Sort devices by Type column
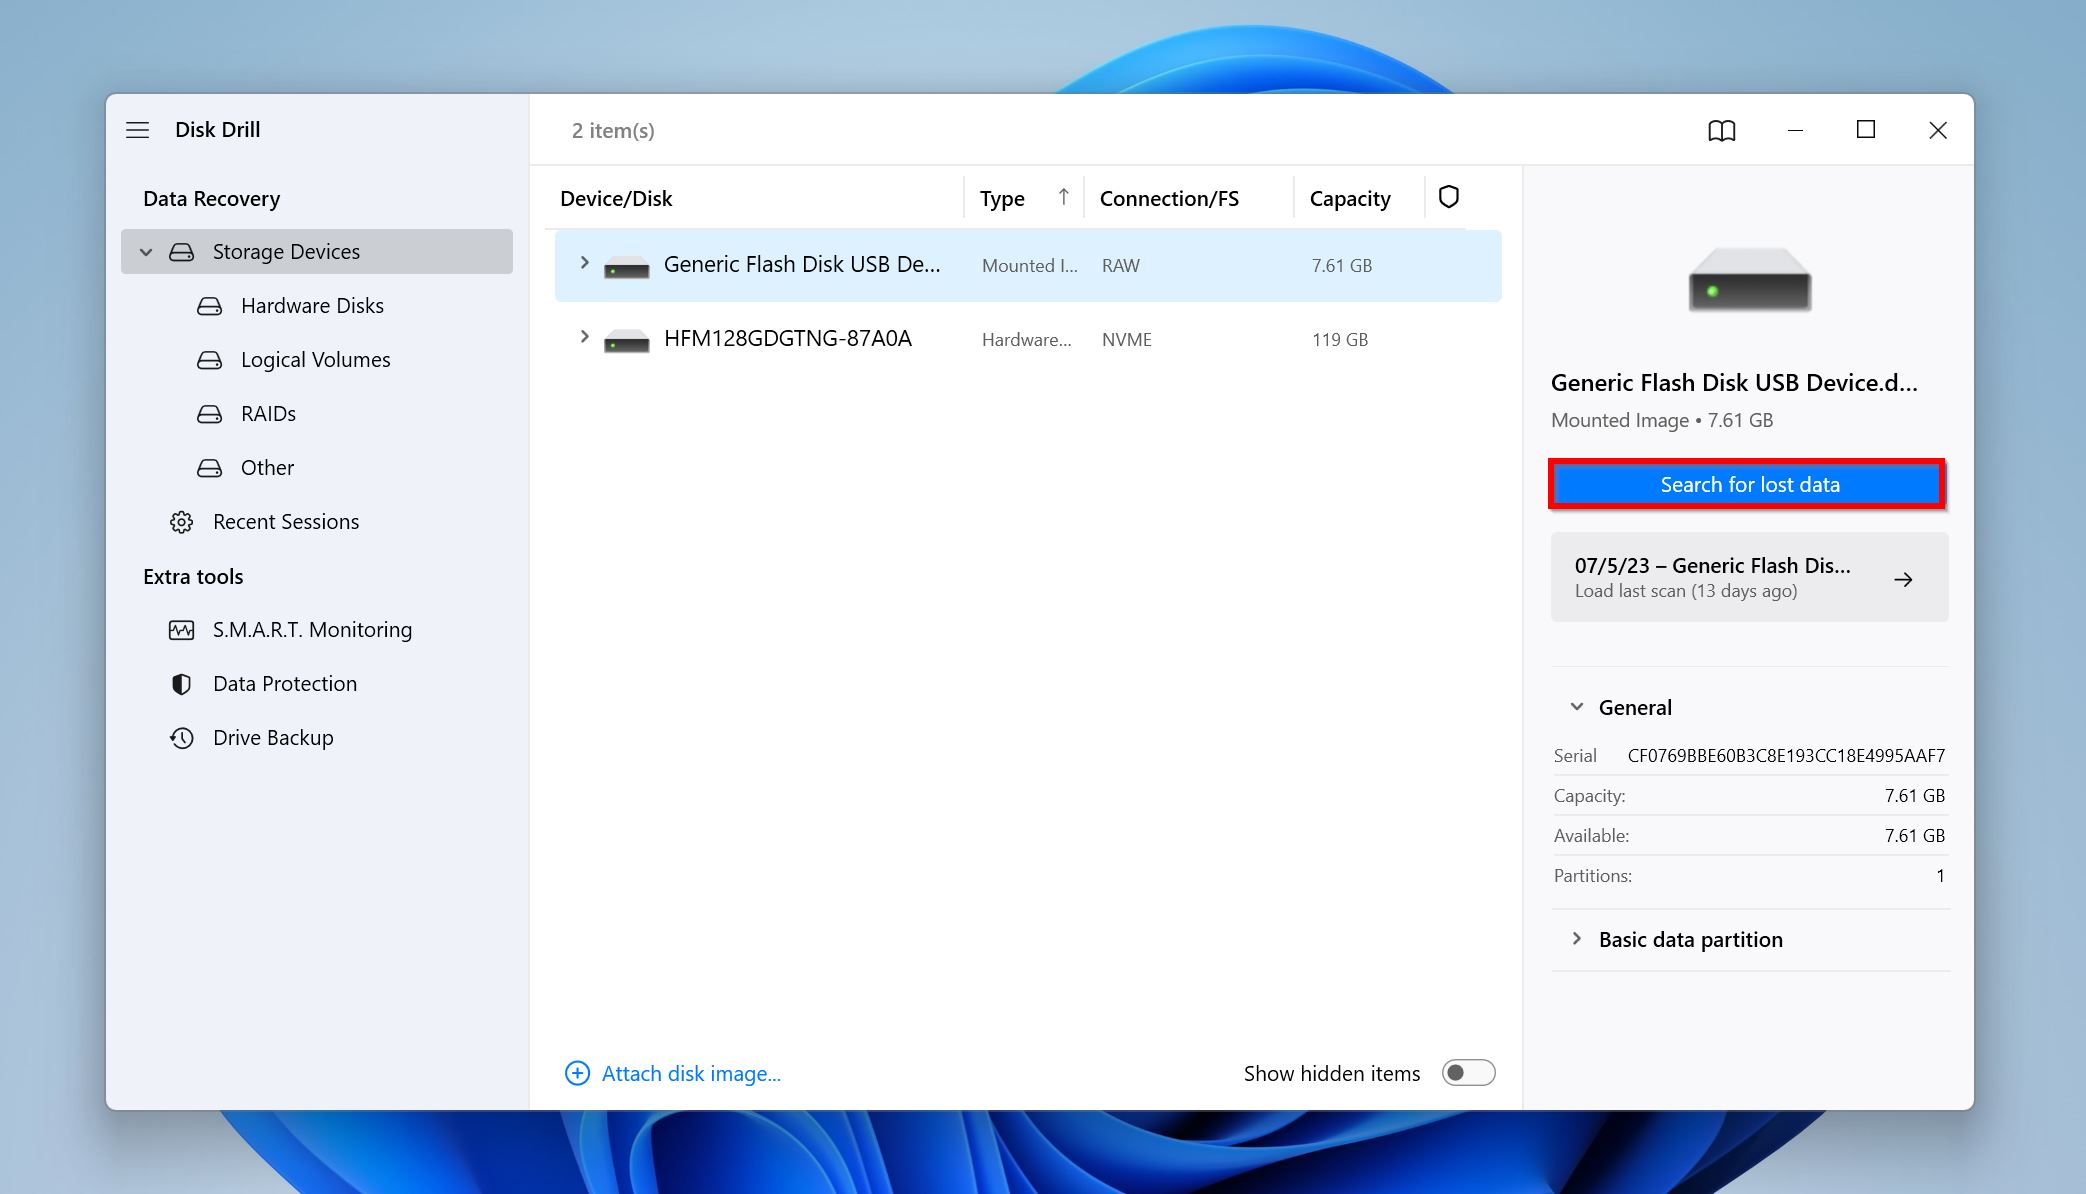The height and width of the screenshot is (1194, 2086). [x=1003, y=198]
